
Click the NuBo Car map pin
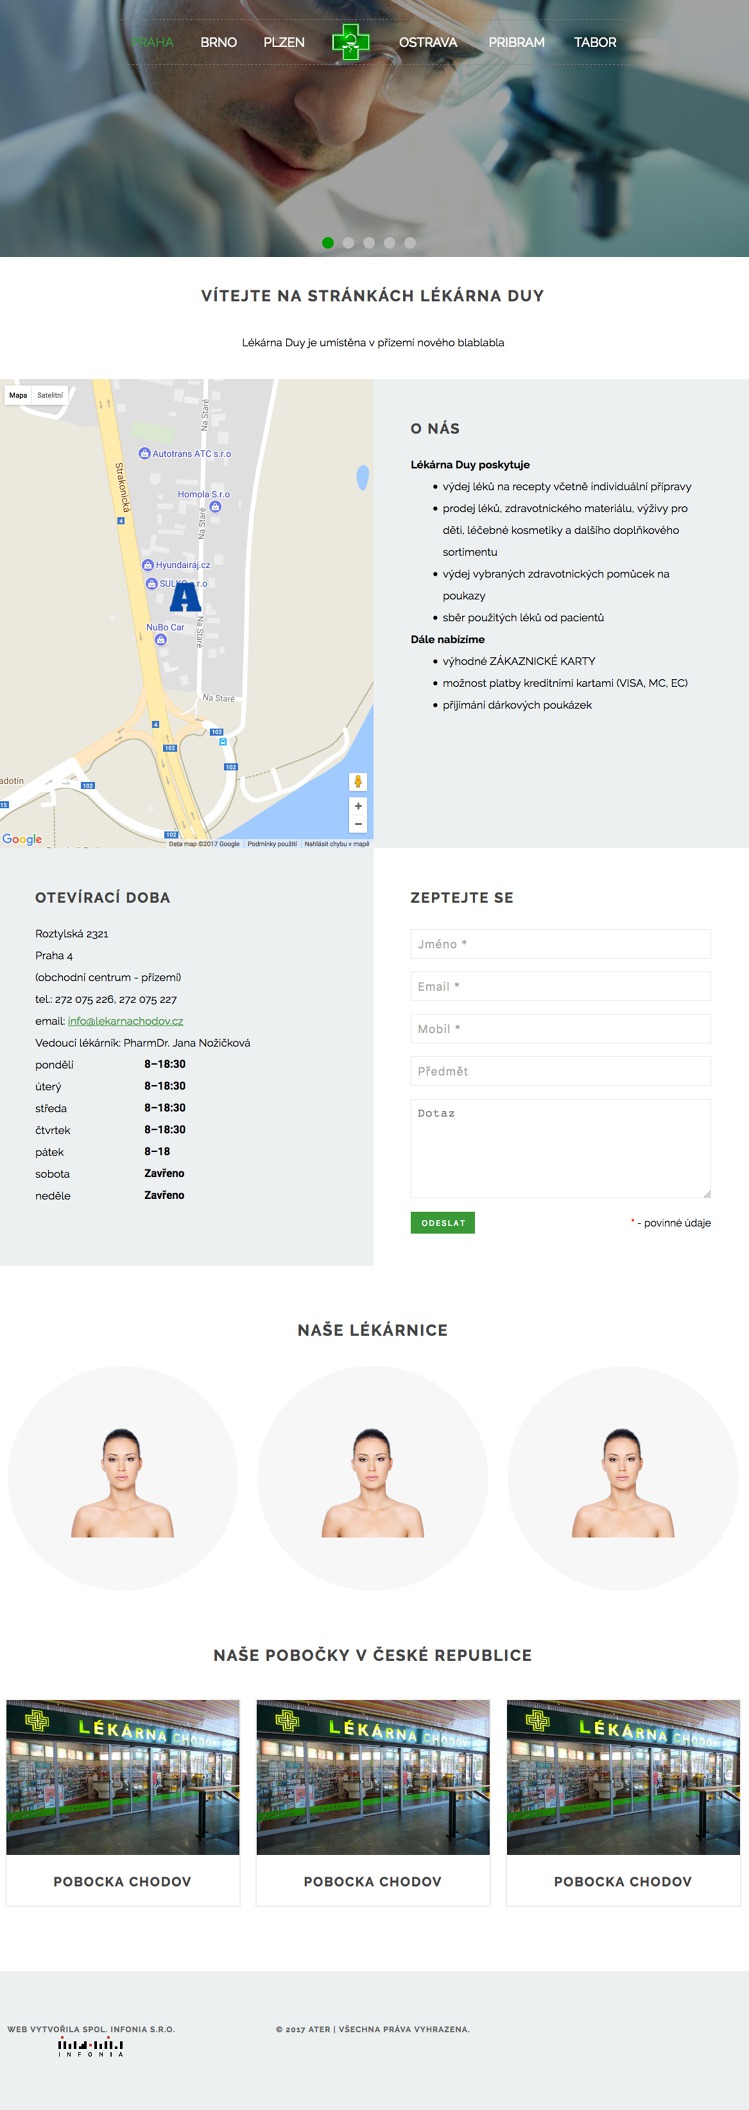160,639
